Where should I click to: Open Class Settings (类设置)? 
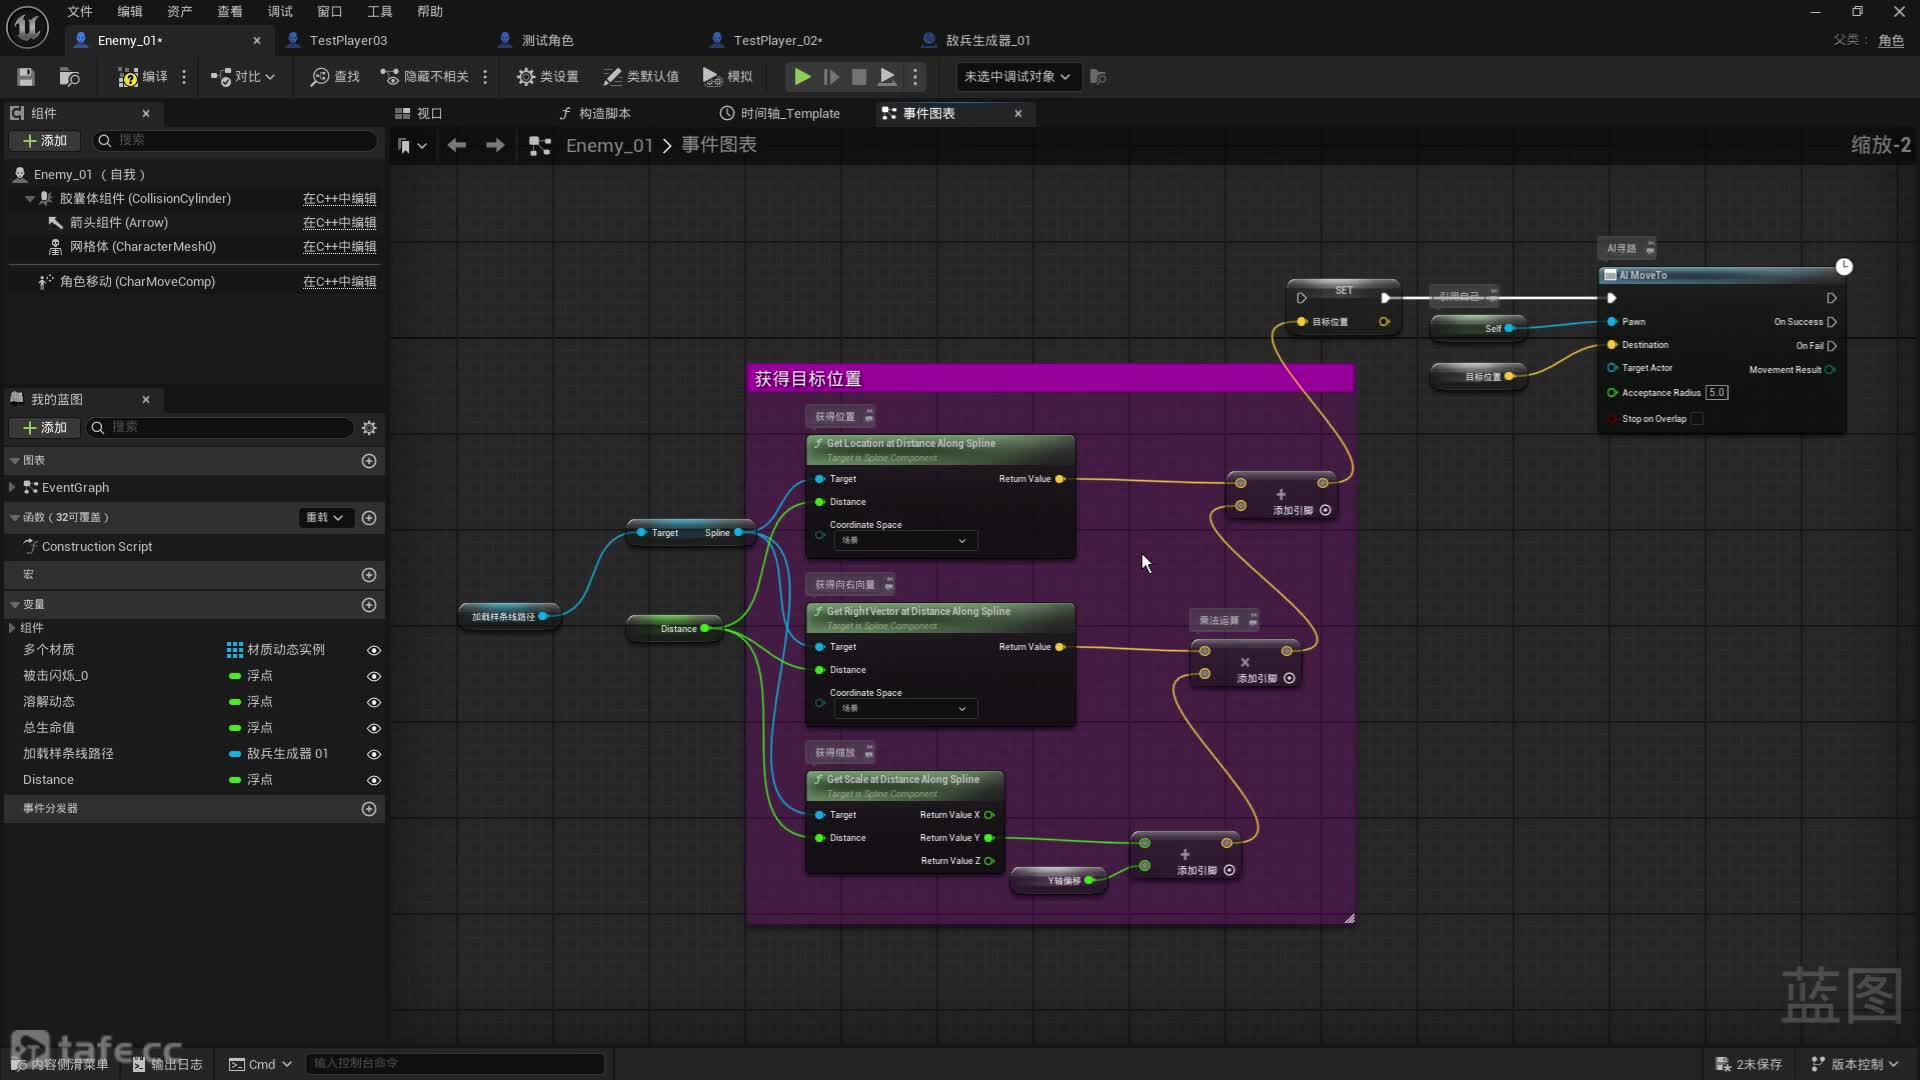548,77
